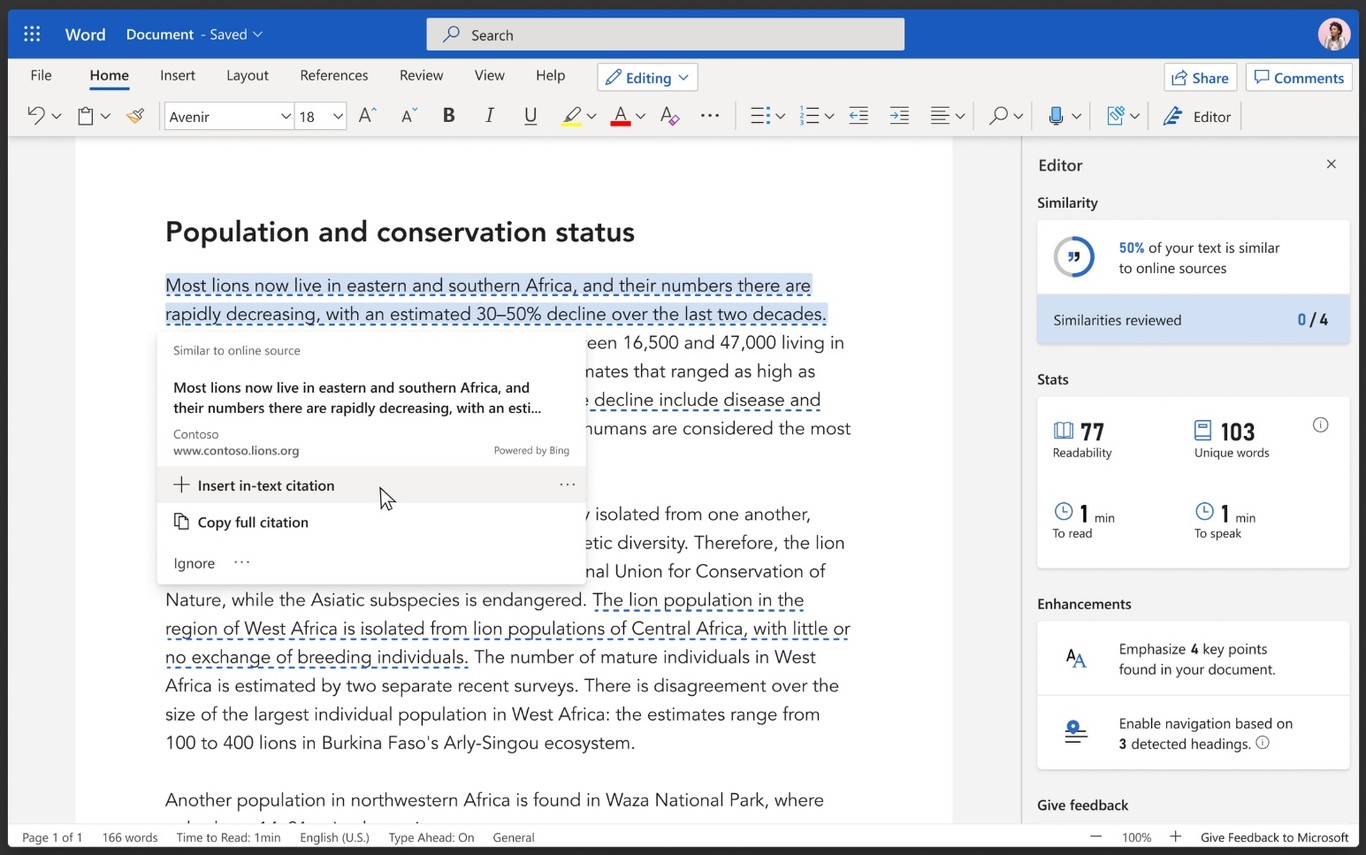Toggle Underline formatting
This screenshot has width=1366, height=855.
(x=530, y=116)
